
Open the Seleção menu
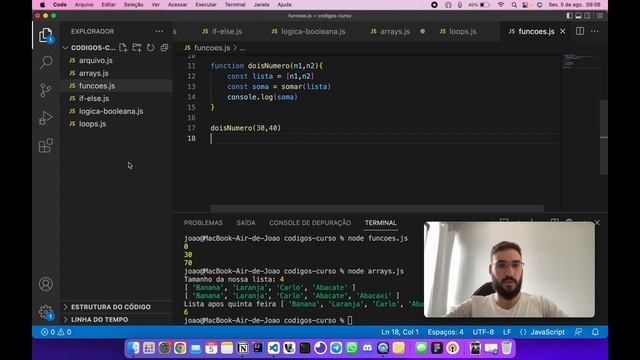(133, 5)
